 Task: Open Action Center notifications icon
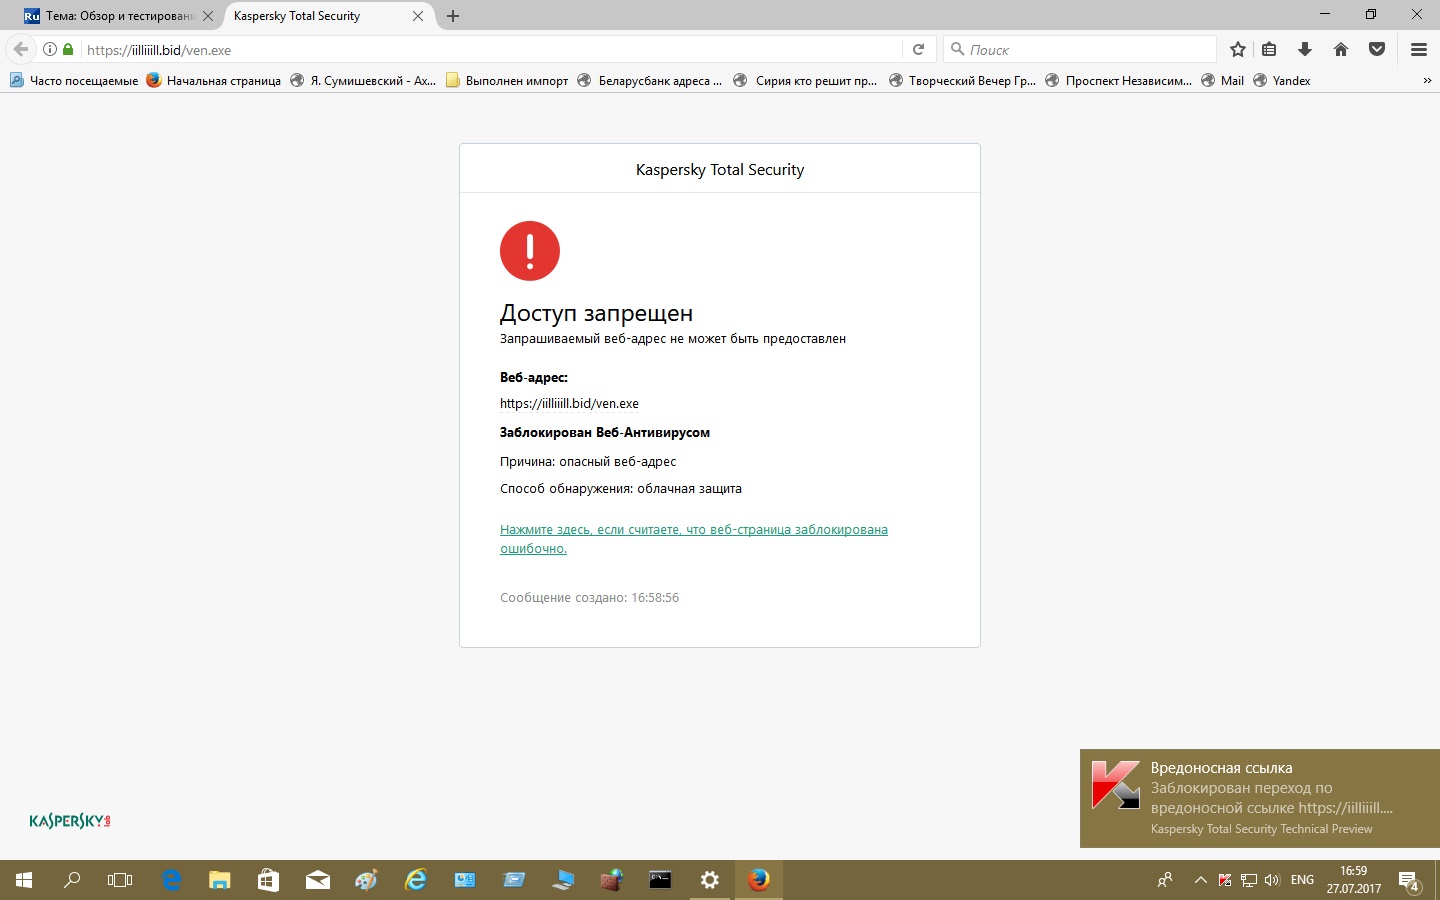[1410, 880]
